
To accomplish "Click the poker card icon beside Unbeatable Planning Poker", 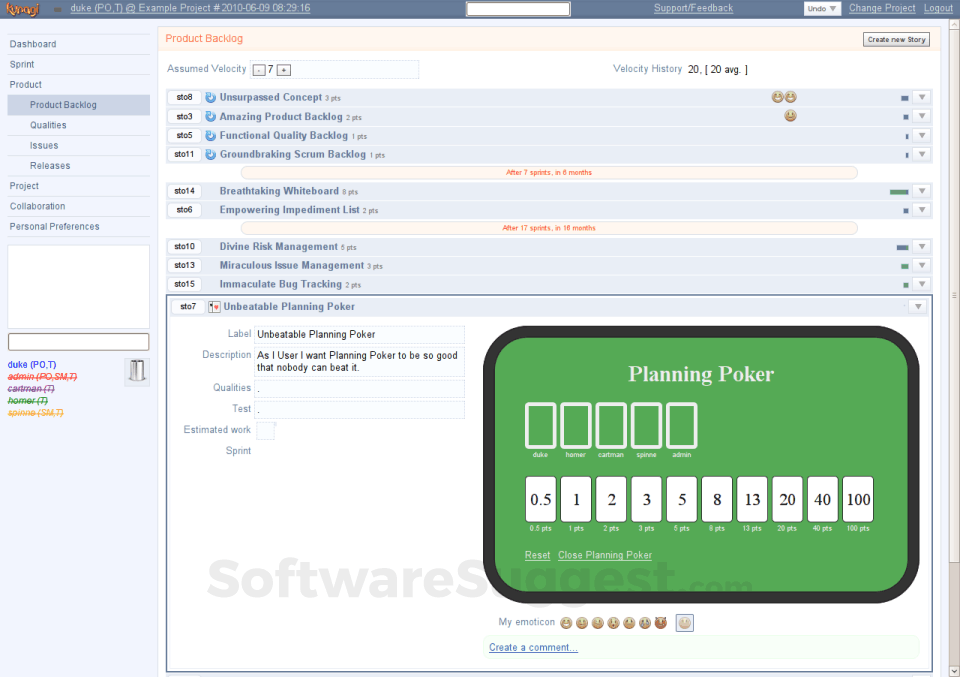I will pos(214,307).
